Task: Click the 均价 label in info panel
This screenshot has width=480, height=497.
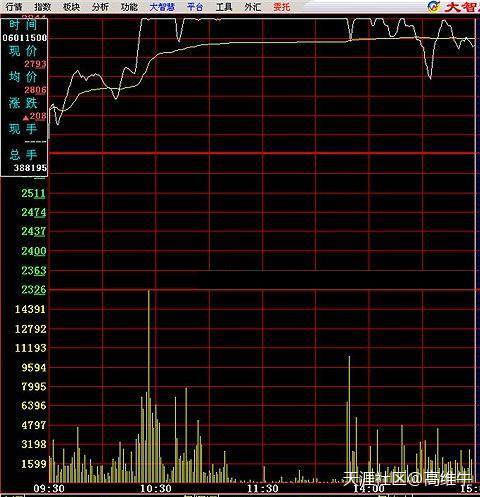Action: (23, 77)
